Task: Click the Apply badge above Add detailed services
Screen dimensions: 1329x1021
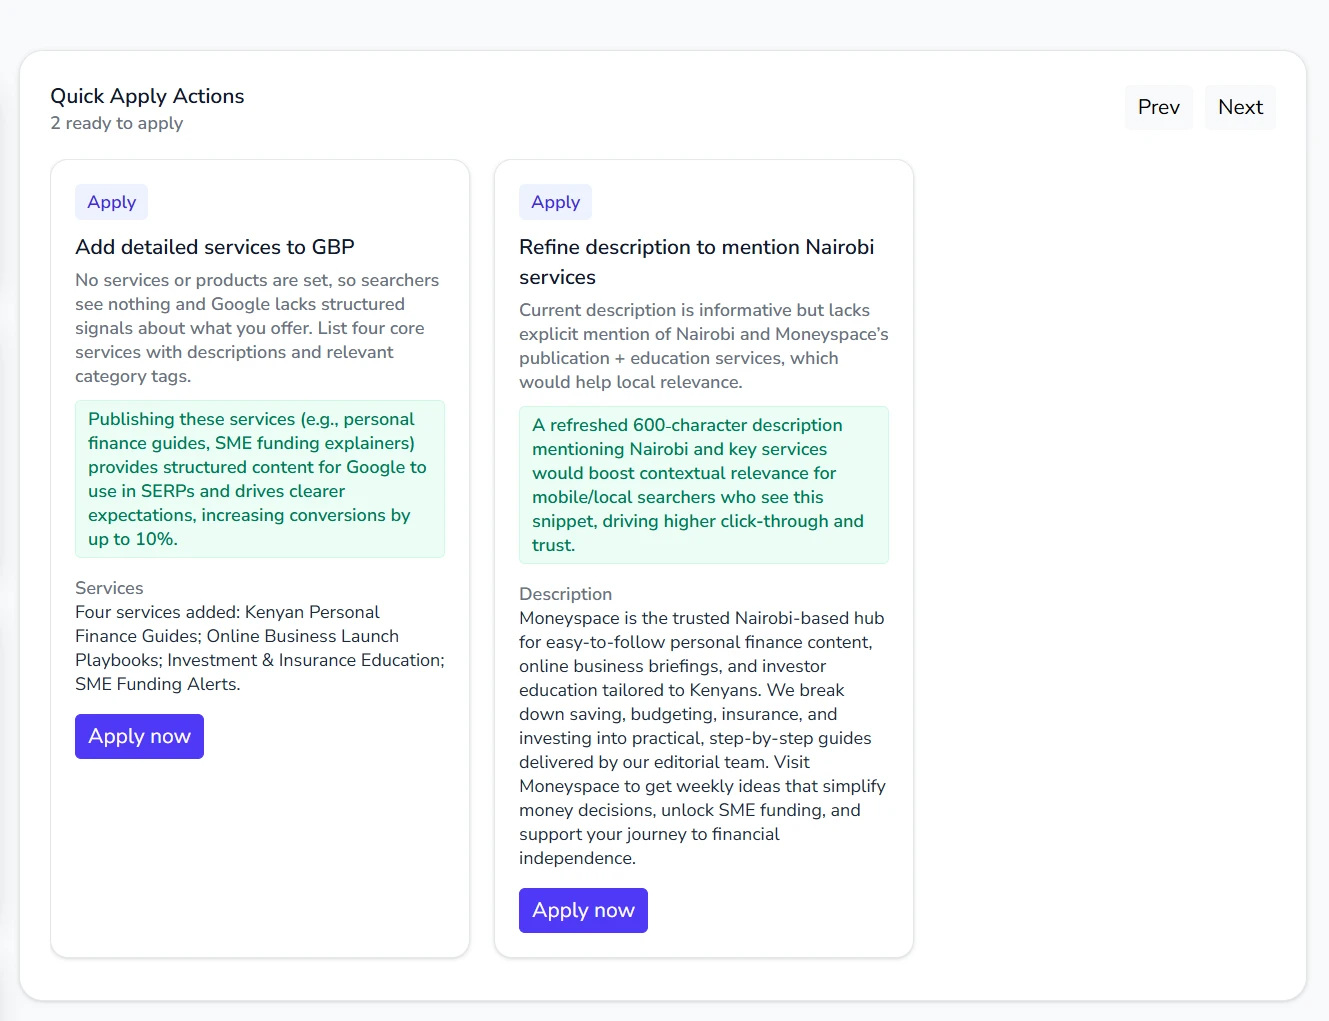Action: pyautogui.click(x=111, y=202)
